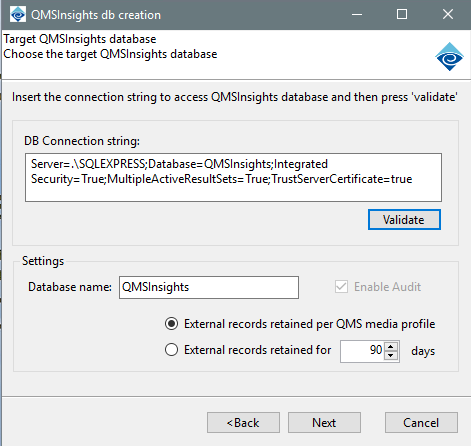The width and height of the screenshot is (471, 446).
Task: Click the blue eye logo in header
Action: tap(449, 57)
